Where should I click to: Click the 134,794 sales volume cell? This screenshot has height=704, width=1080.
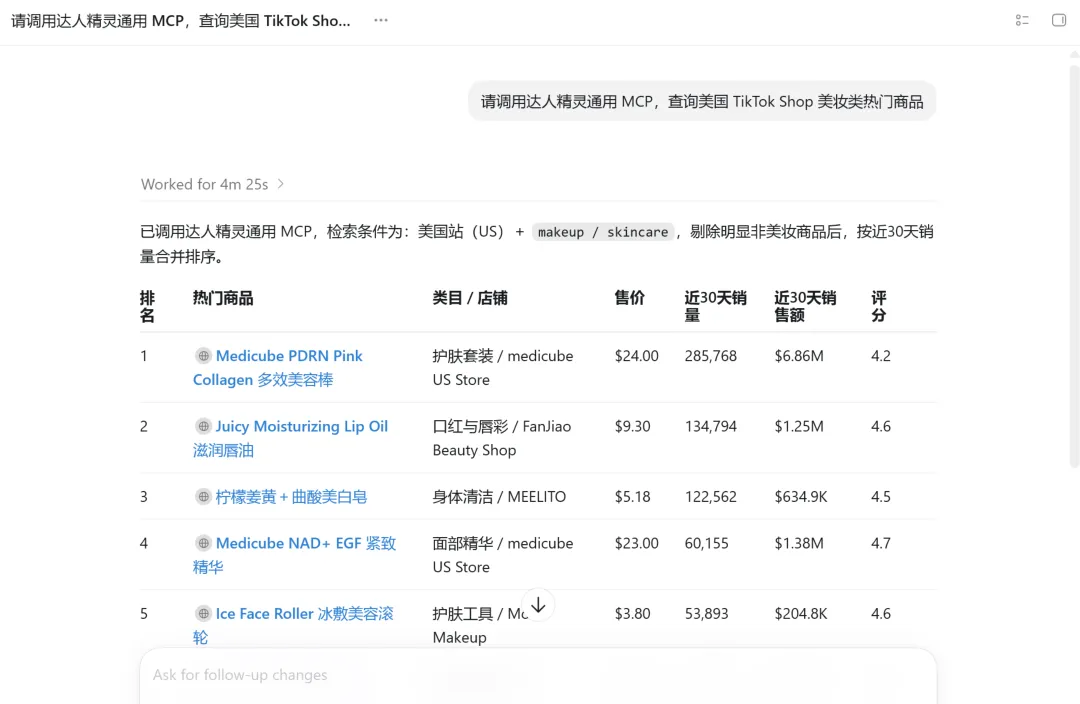[x=710, y=426]
